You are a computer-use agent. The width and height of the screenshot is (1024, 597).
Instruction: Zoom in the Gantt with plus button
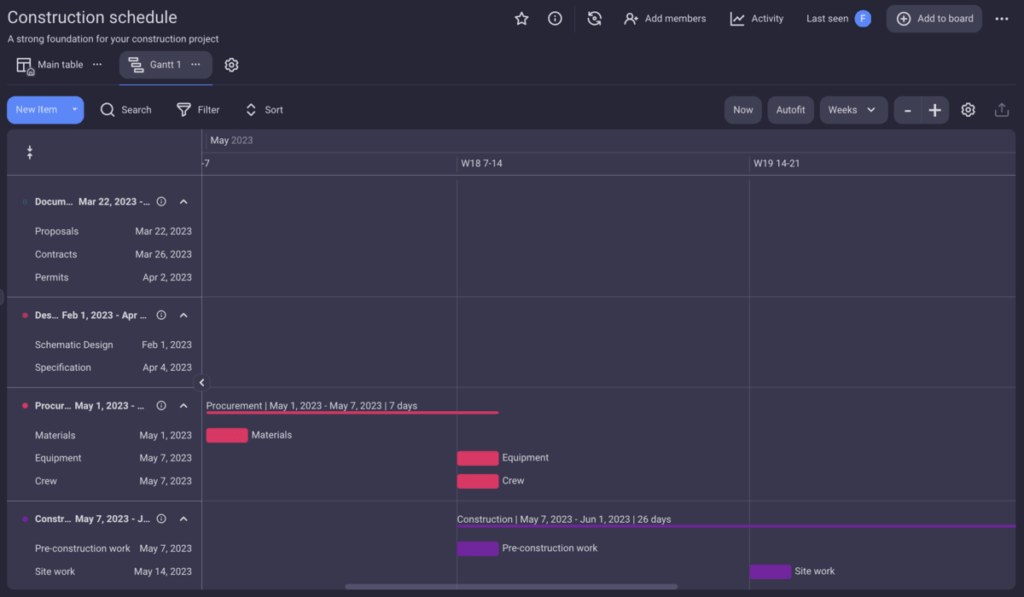935,110
